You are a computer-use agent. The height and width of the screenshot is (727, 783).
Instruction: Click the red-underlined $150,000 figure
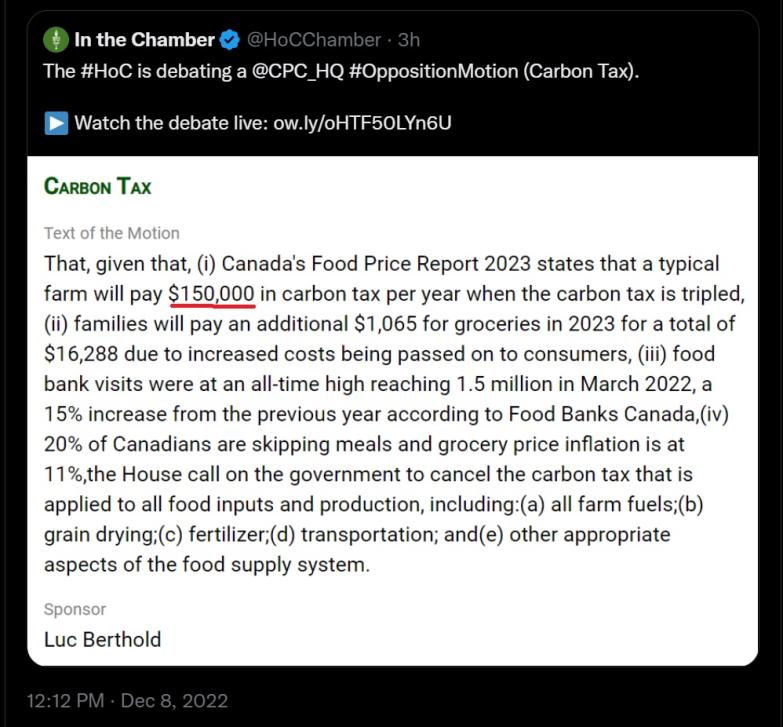point(213,294)
